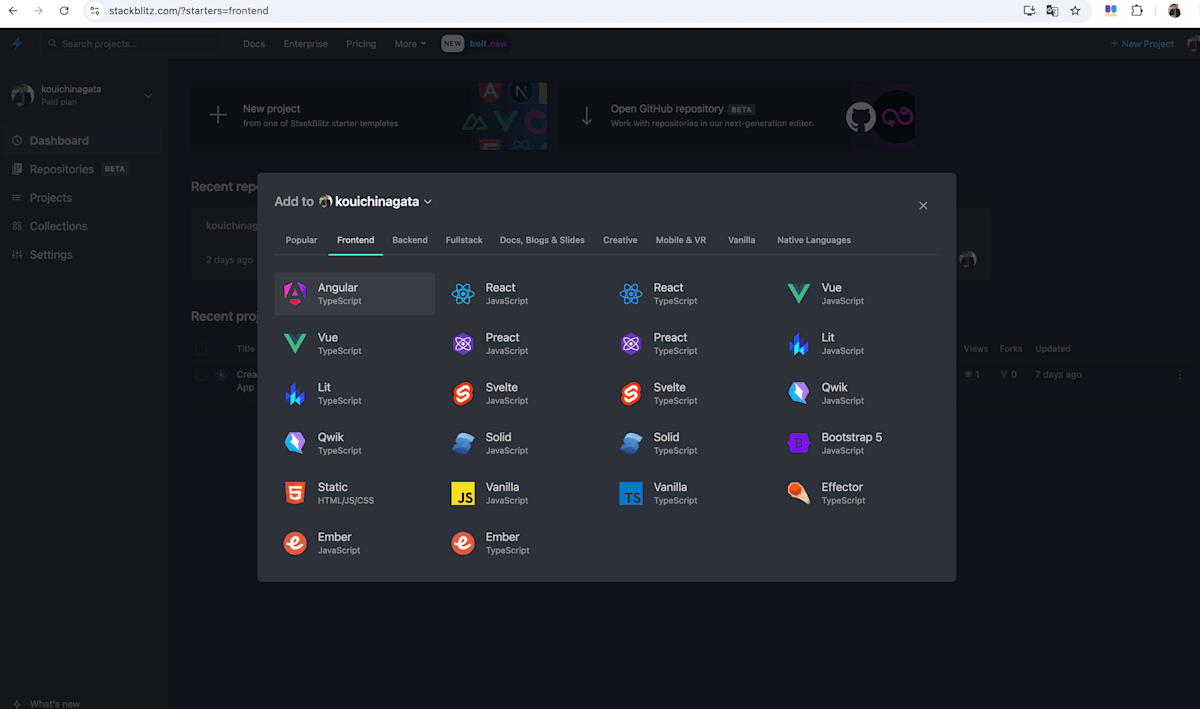Select the Bootstrap 5 icon

(799, 443)
